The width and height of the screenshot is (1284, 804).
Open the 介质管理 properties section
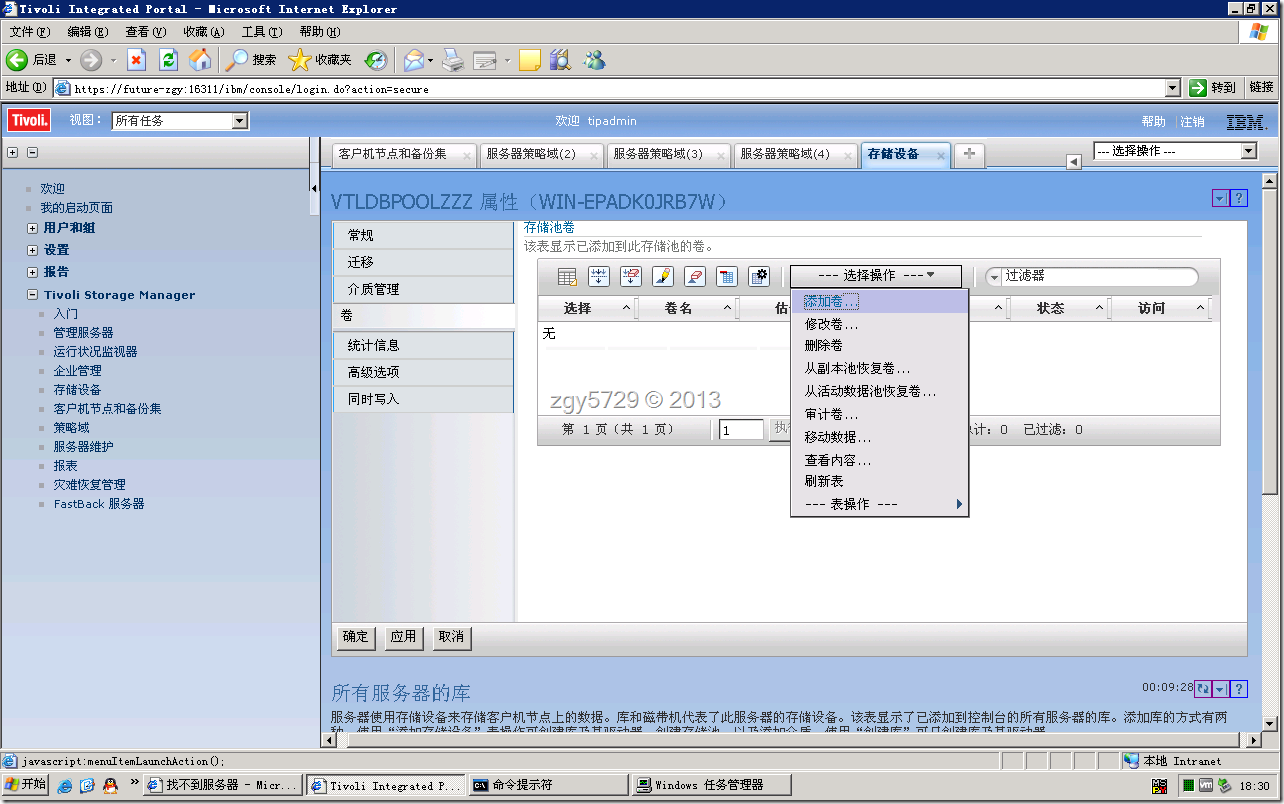tap(423, 289)
